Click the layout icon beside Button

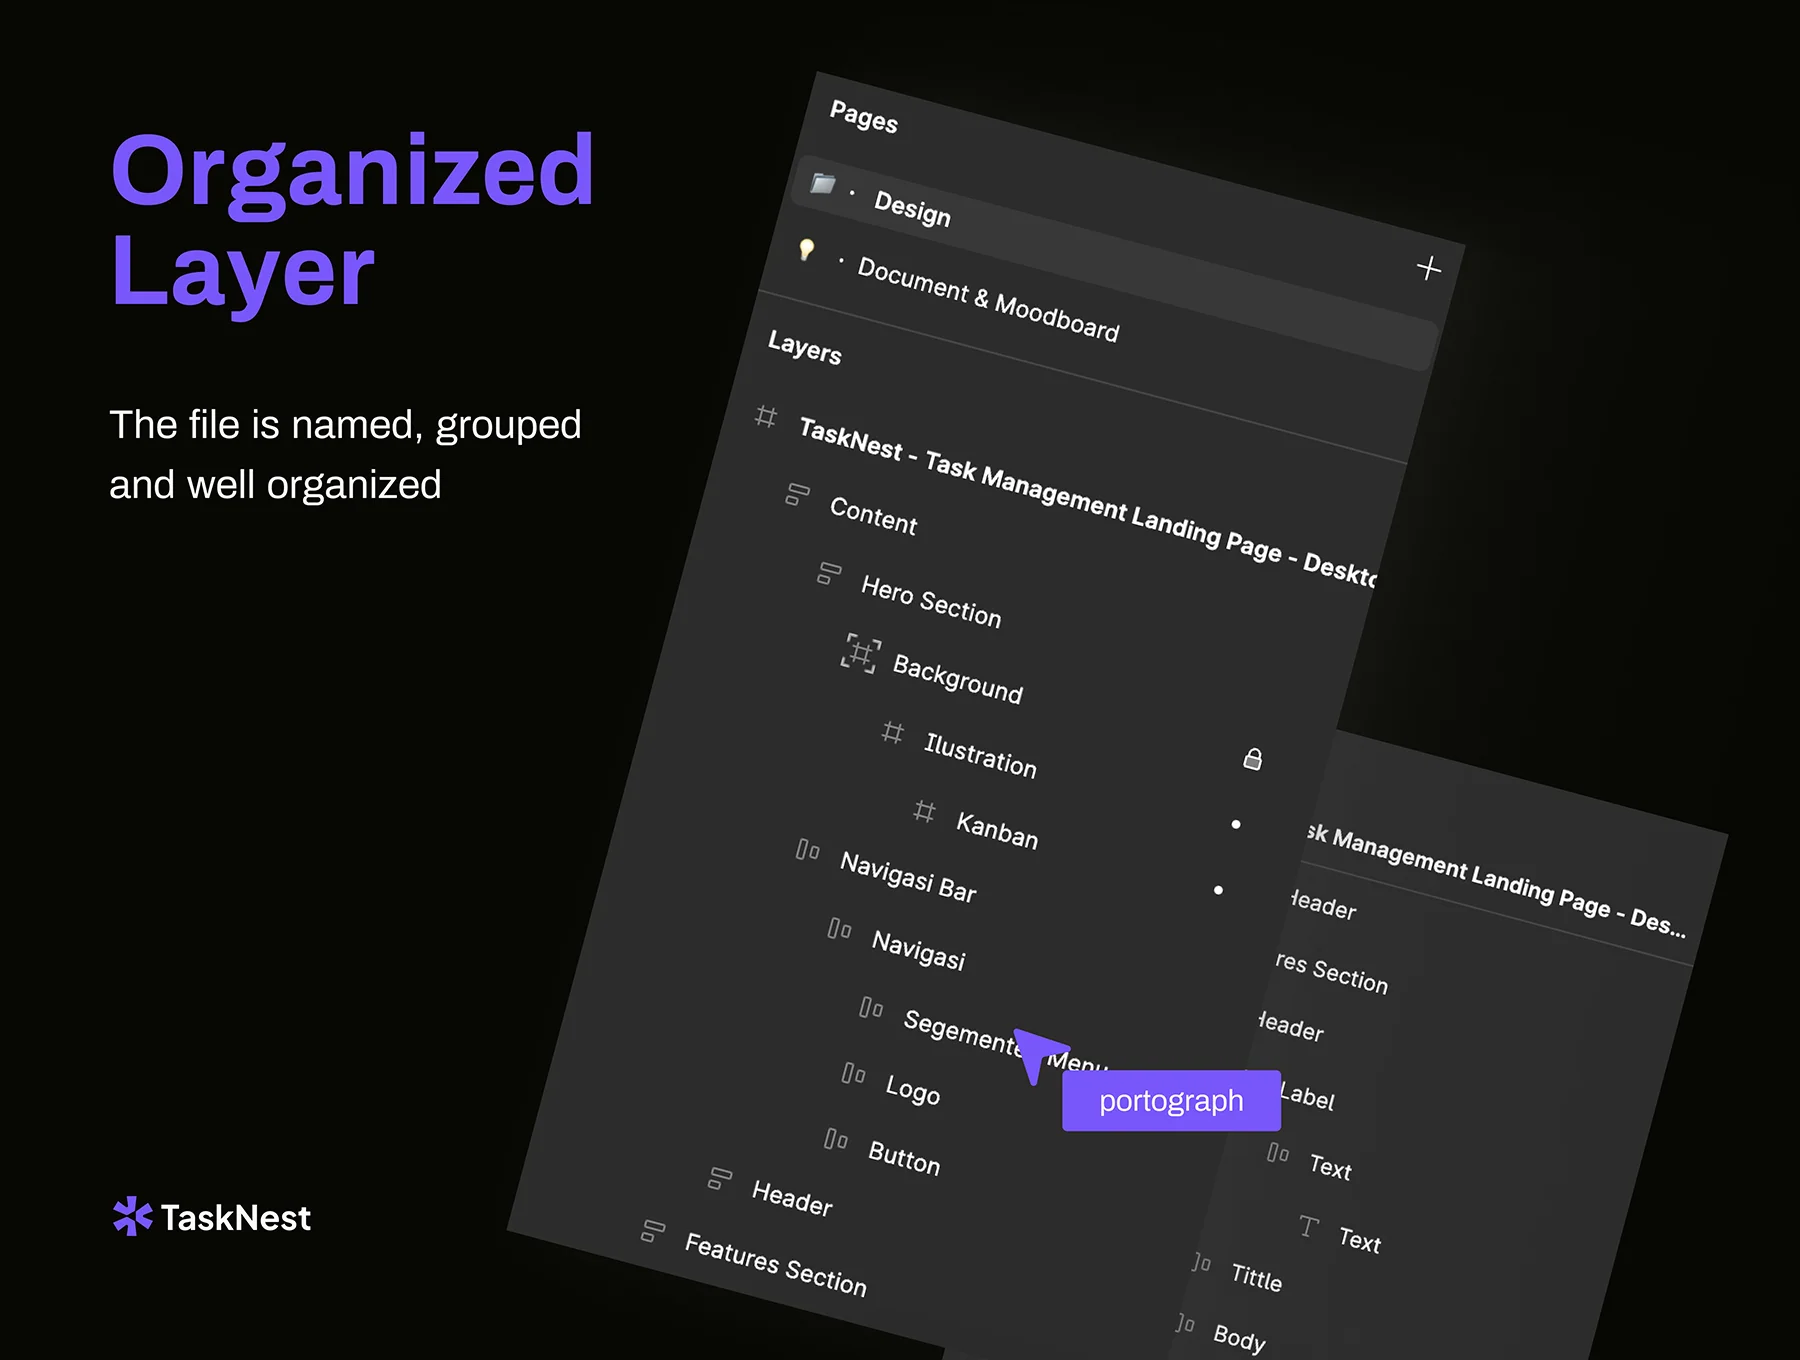[836, 1139]
